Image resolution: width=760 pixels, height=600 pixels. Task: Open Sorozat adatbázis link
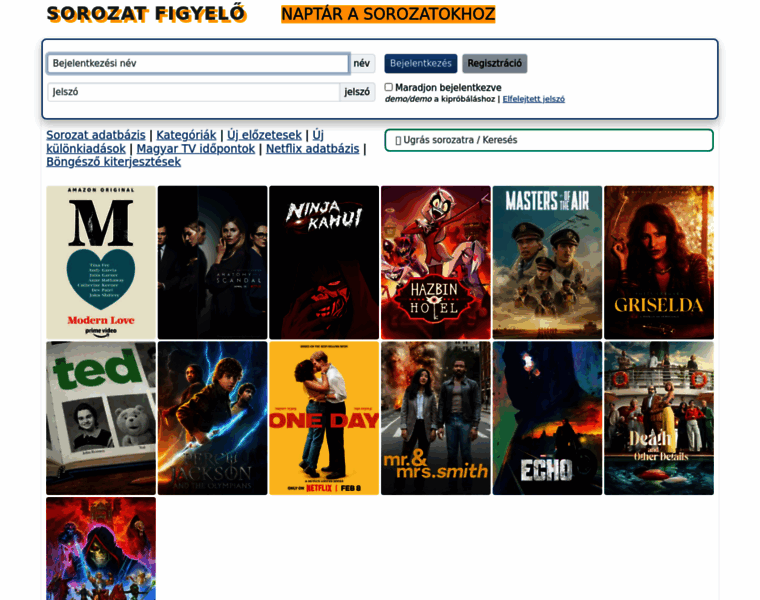pyautogui.click(x=95, y=135)
